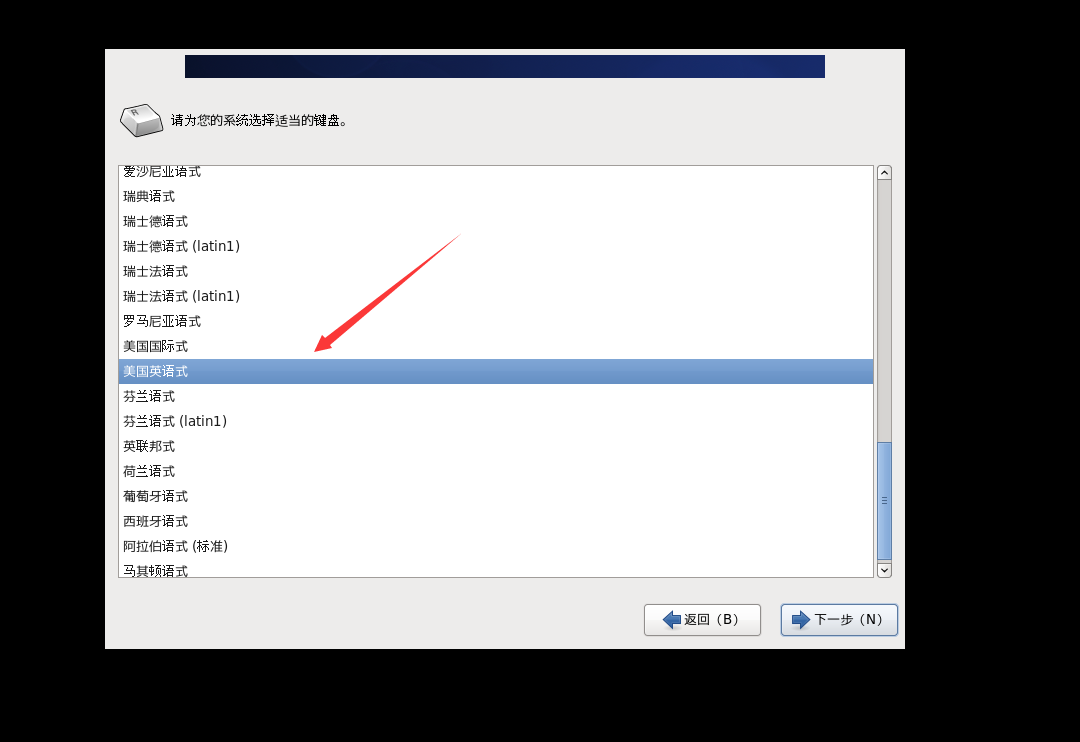Screen dimensions: 1080x742
Task: Click the blue next arrow icon
Action: tap(801, 619)
